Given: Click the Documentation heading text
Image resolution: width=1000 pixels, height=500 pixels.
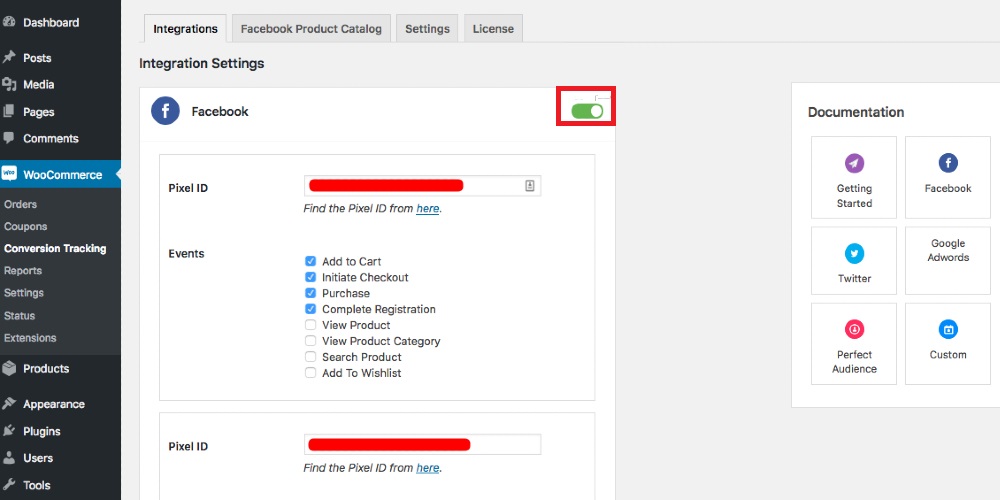Looking at the screenshot, I should click(856, 112).
